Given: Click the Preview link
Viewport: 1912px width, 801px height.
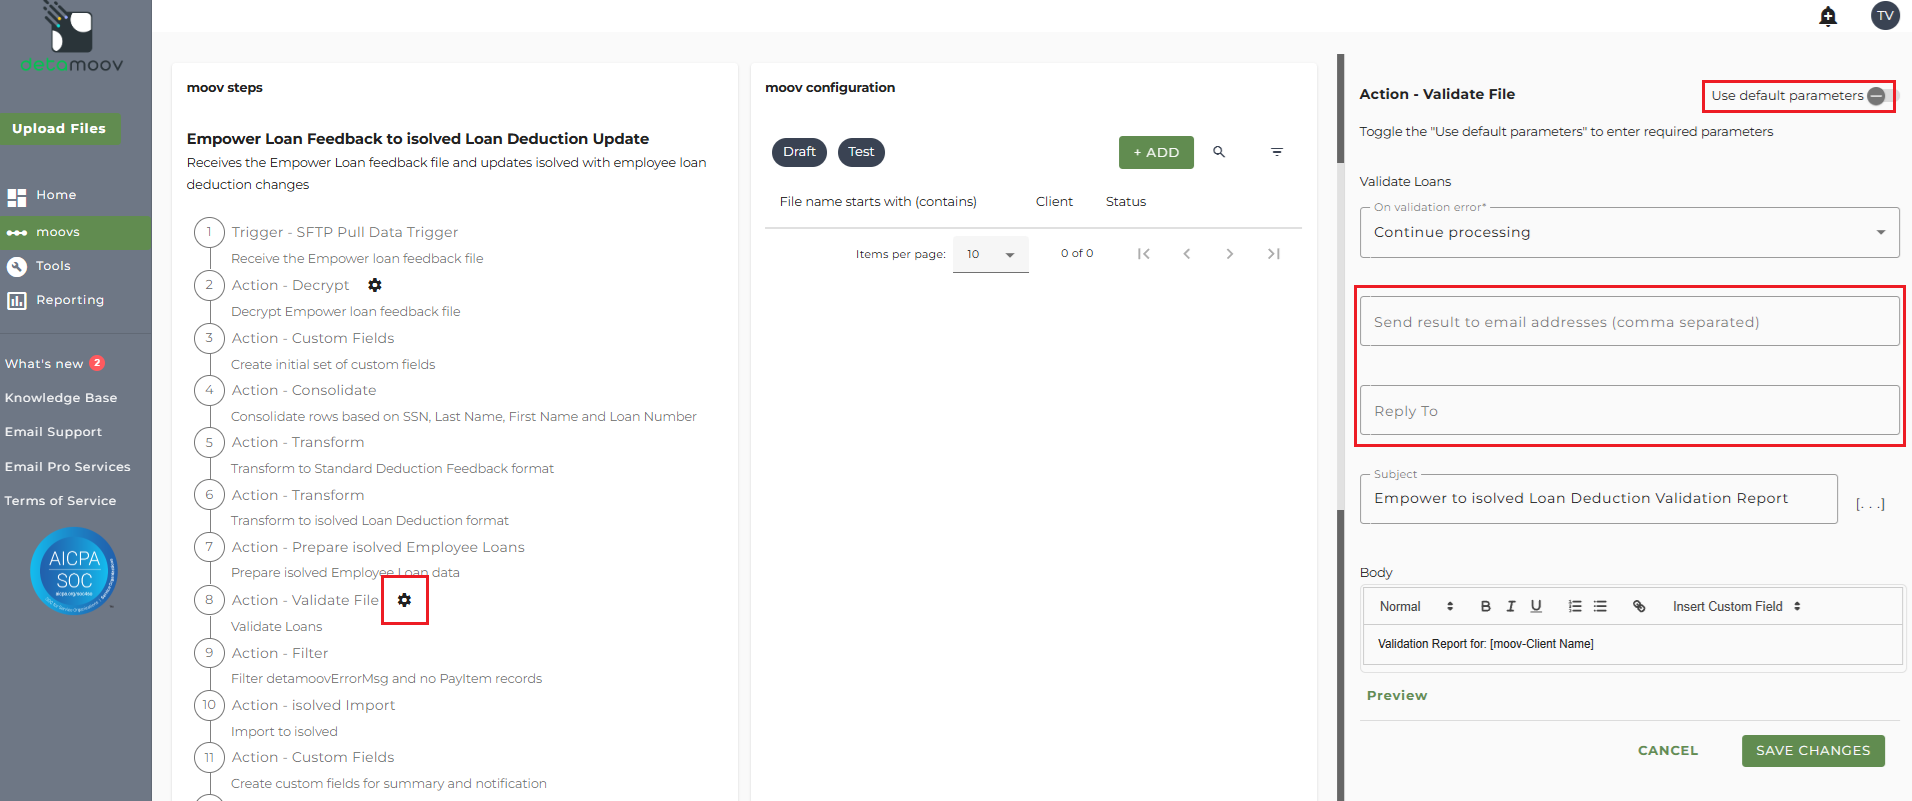Looking at the screenshot, I should [x=1397, y=696].
